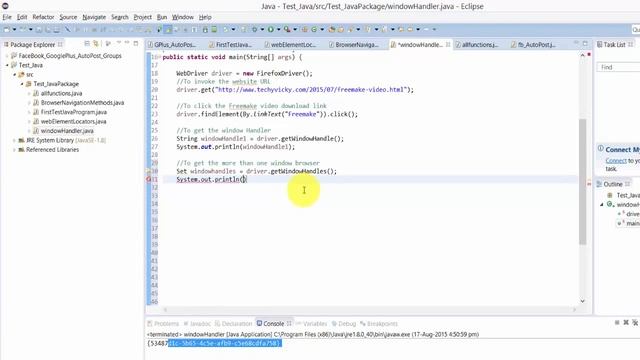Collapse the Test_Java project node
The width and height of the screenshot is (640, 360).
(x=7, y=65)
